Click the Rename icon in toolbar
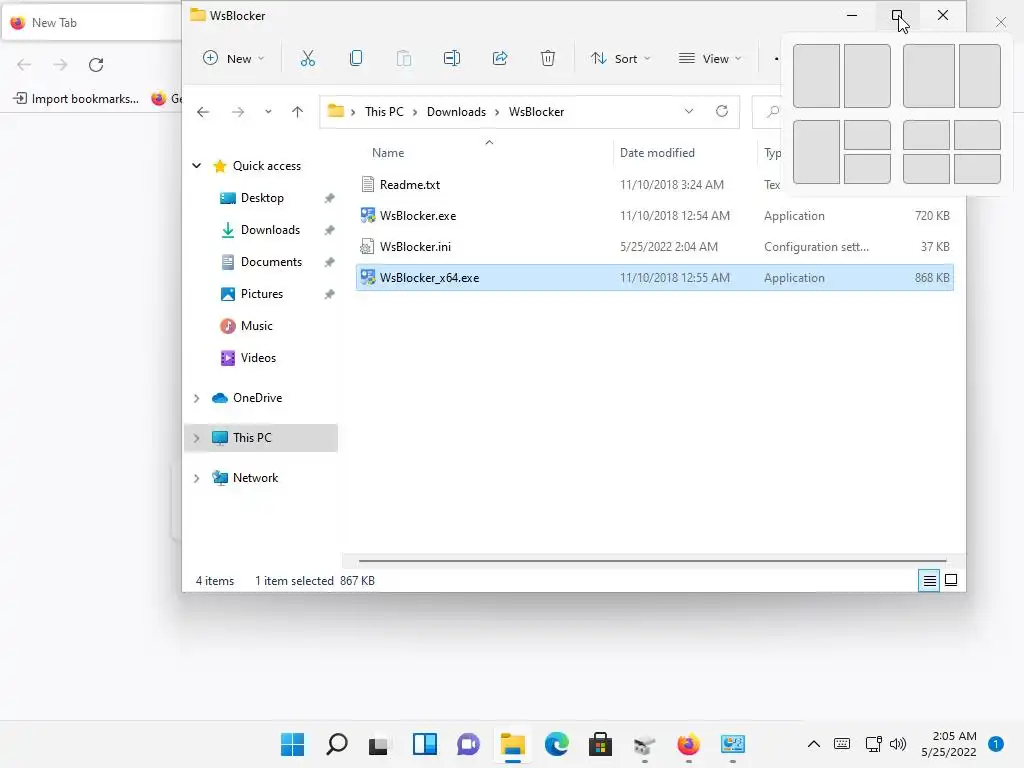The image size is (1024, 768). [x=452, y=58]
